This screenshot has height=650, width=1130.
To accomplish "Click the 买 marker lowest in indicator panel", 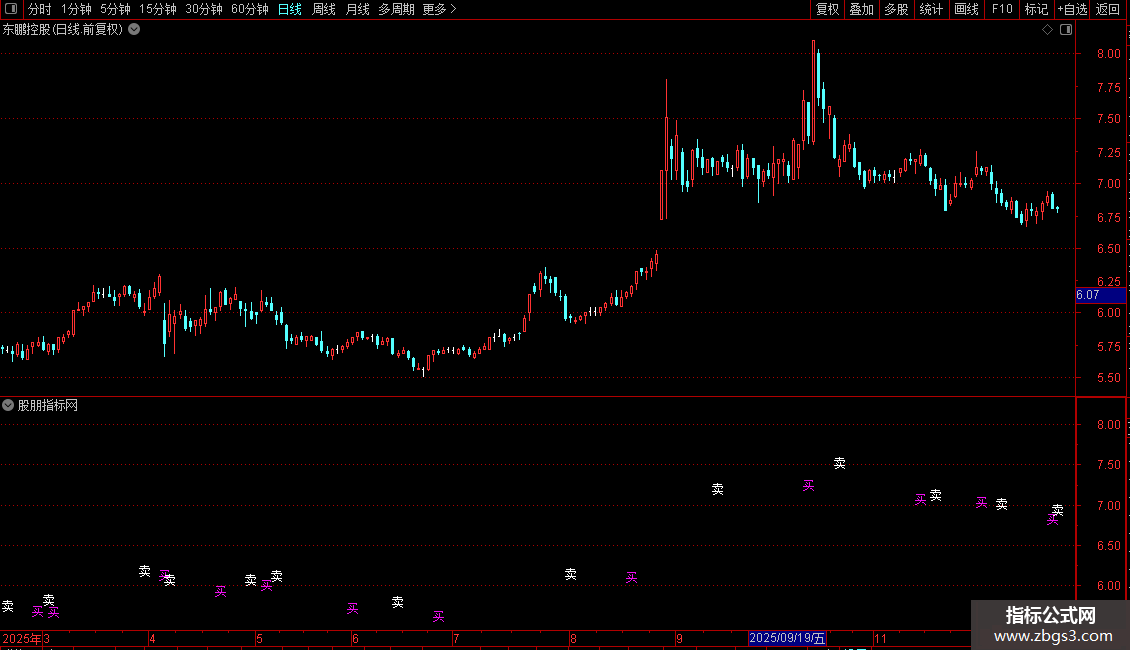I will click(x=438, y=616).
